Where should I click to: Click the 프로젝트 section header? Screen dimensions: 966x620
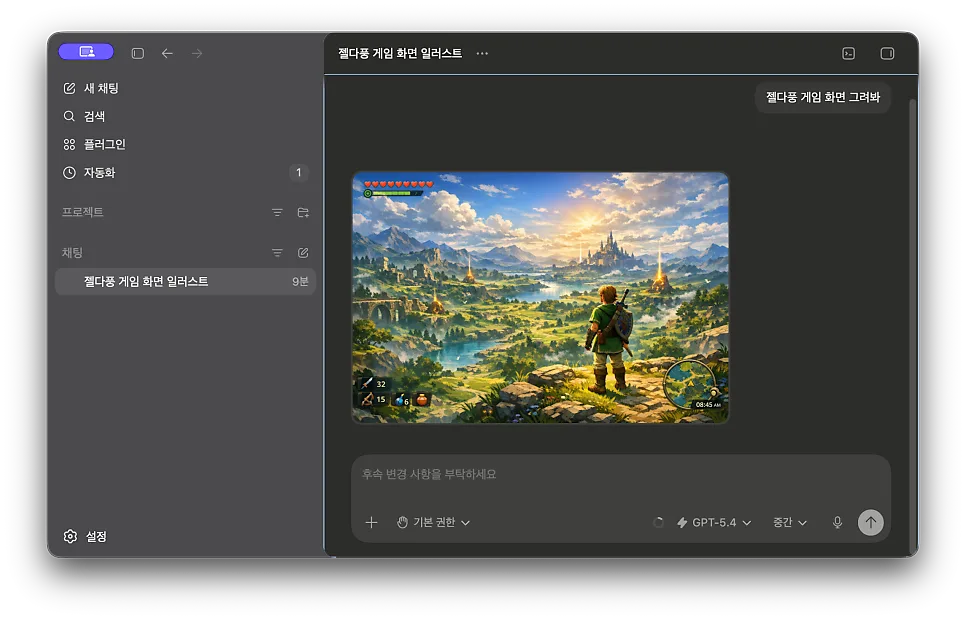[83, 213]
